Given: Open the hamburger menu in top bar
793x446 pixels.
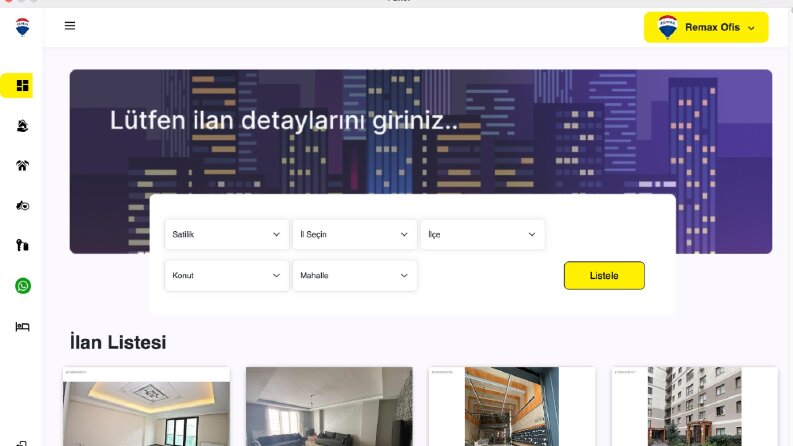Looking at the screenshot, I should point(70,26).
